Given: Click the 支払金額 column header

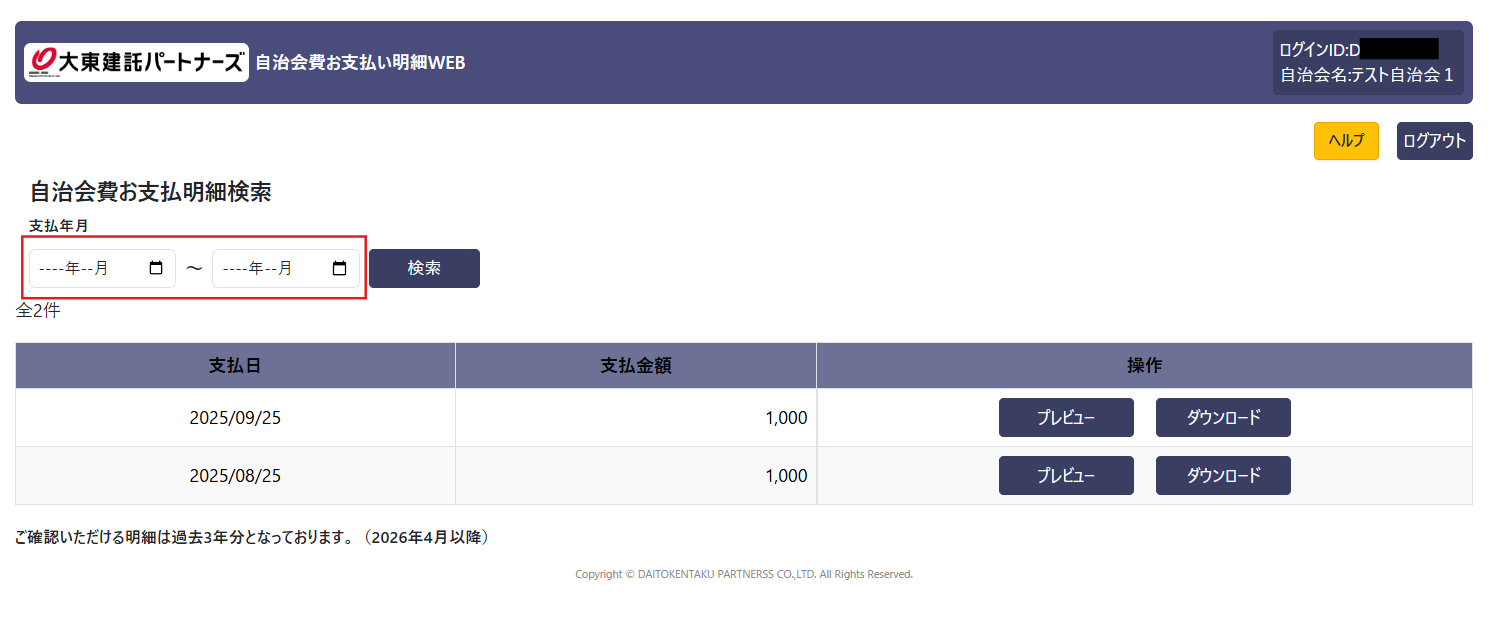Looking at the screenshot, I should [635, 366].
